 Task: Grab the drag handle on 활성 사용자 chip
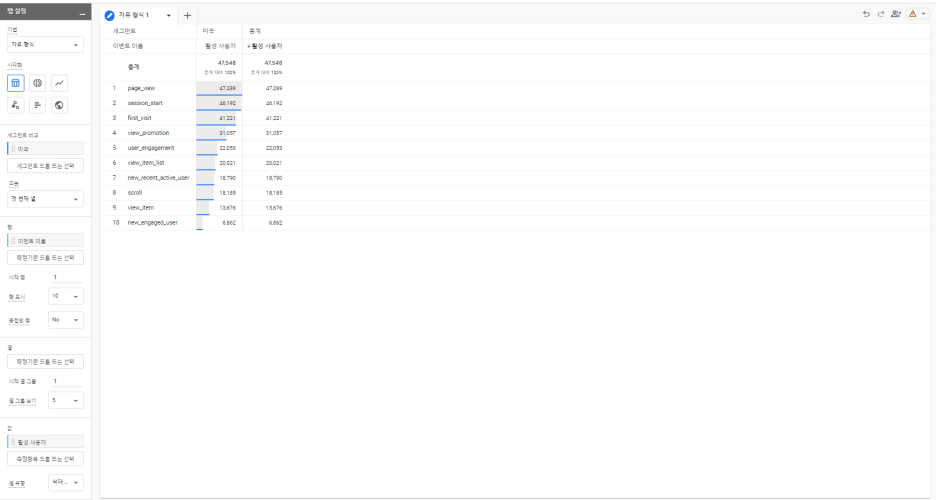(13, 442)
